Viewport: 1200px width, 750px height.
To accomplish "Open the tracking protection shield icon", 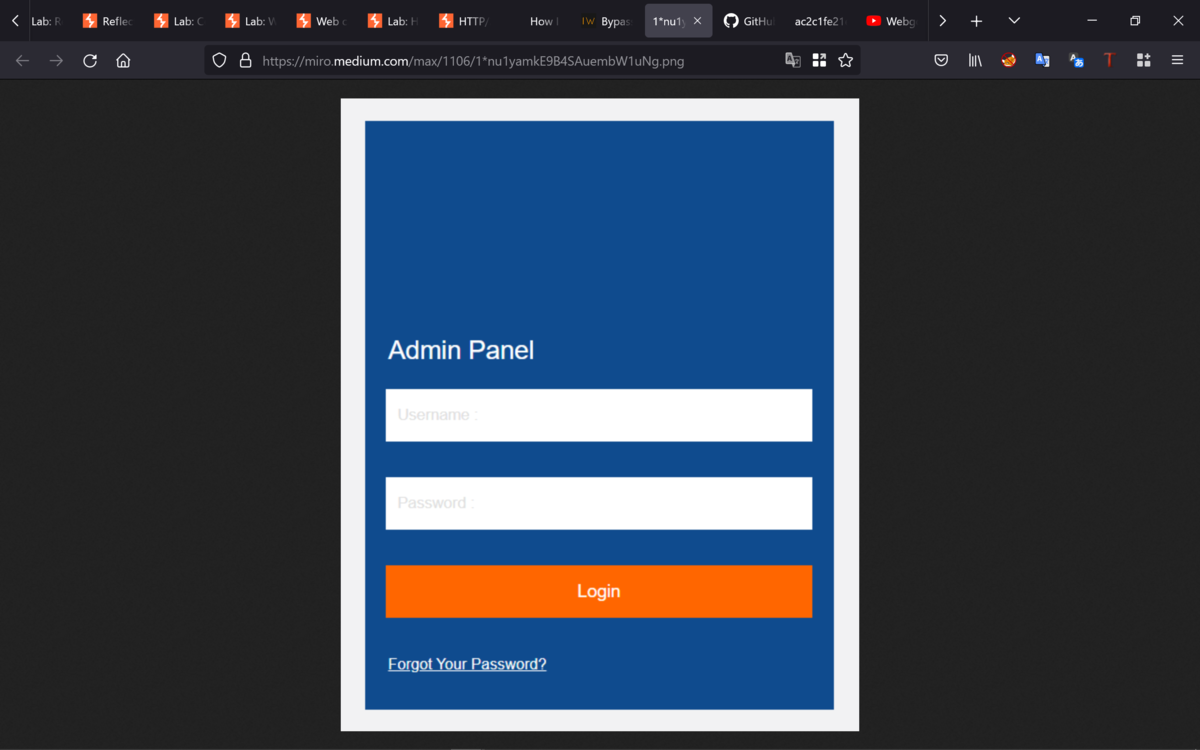I will pyautogui.click(x=220, y=61).
